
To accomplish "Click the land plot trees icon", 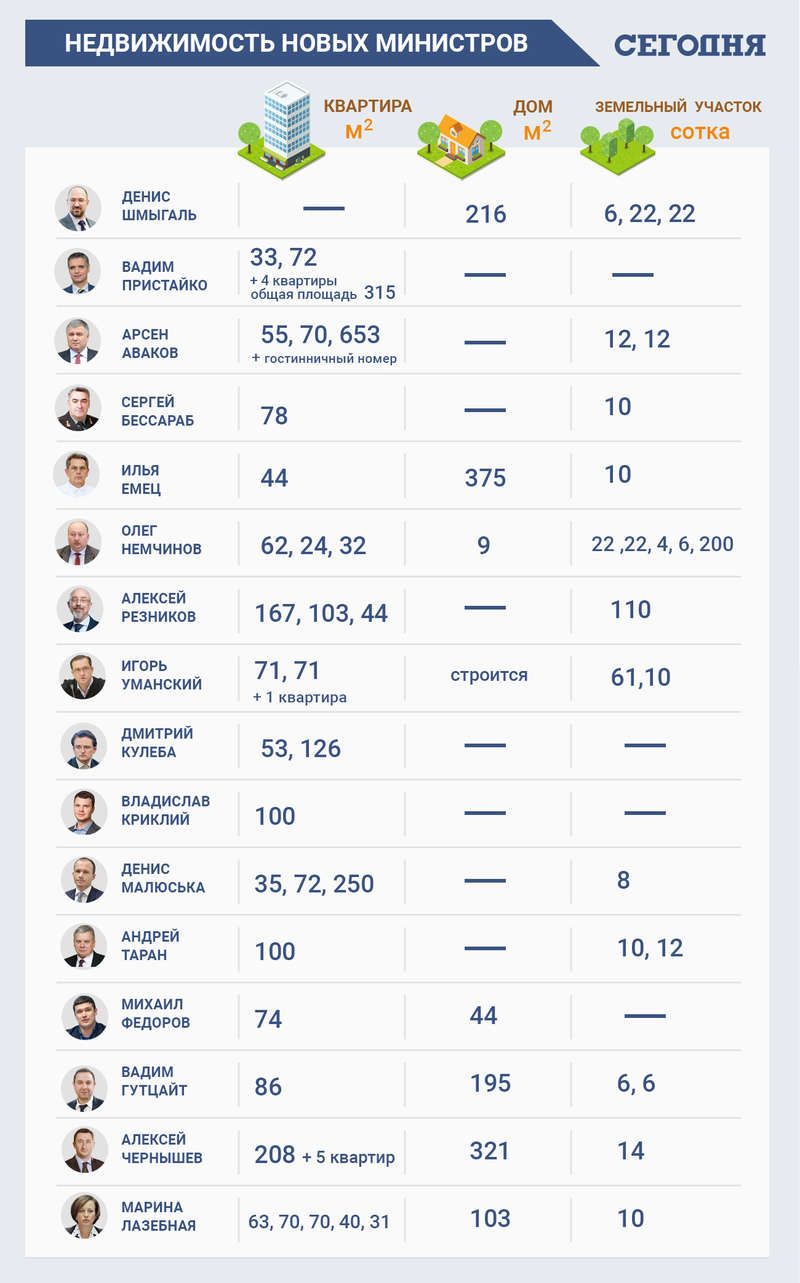I will pyautogui.click(x=617, y=142).
